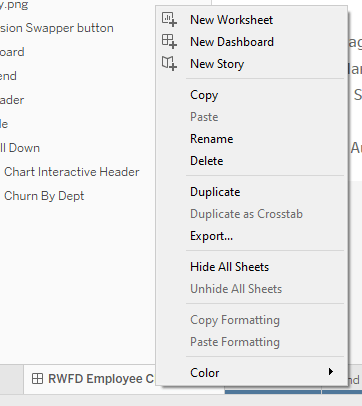The image size is (362, 406).
Task: Click the New Dashboard grid icon
Action: coord(169,41)
